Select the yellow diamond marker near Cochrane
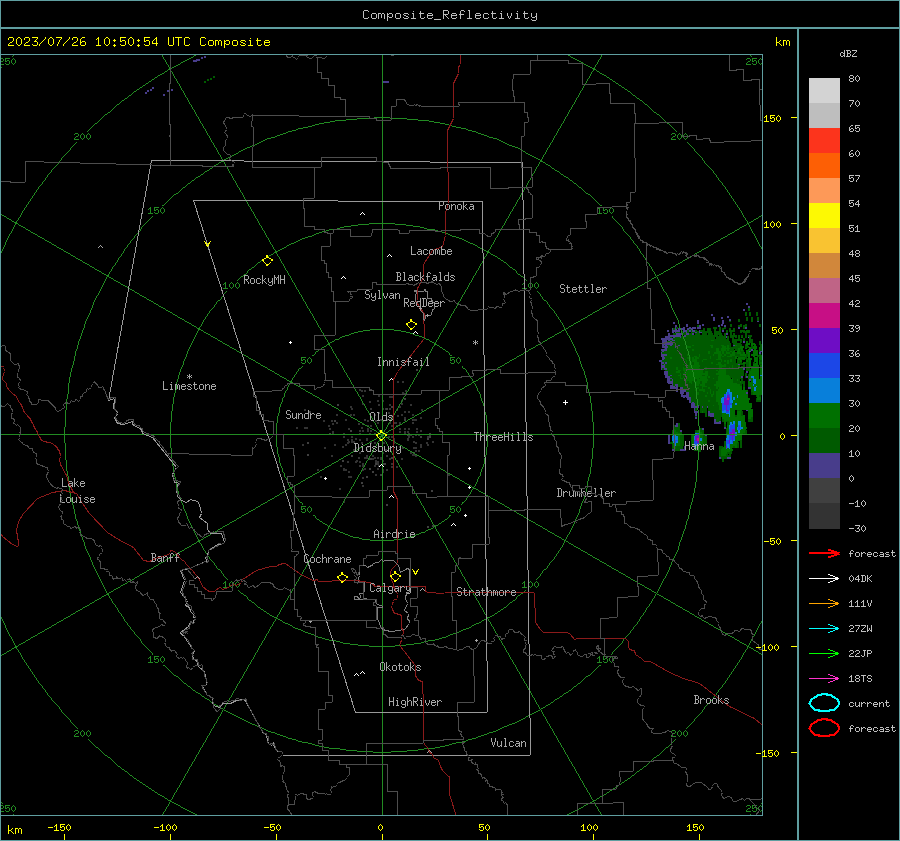The width and height of the screenshot is (900, 841). 342,578
